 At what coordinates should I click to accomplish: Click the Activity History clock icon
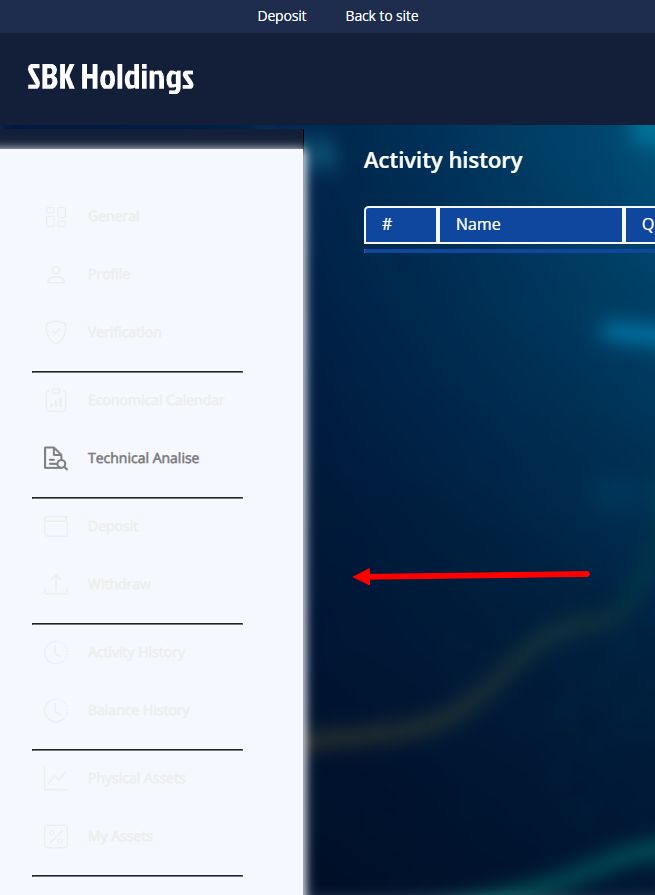pyautogui.click(x=56, y=652)
